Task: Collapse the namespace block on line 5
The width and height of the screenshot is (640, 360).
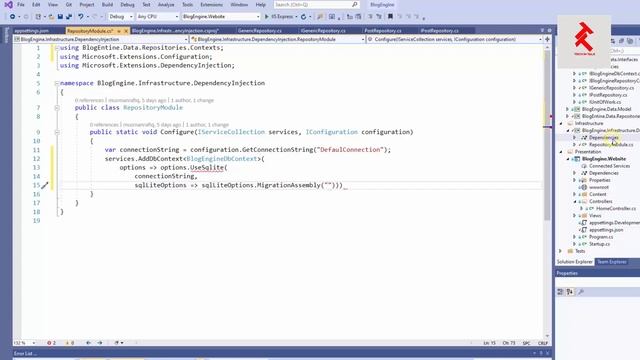Action: (x=57, y=83)
